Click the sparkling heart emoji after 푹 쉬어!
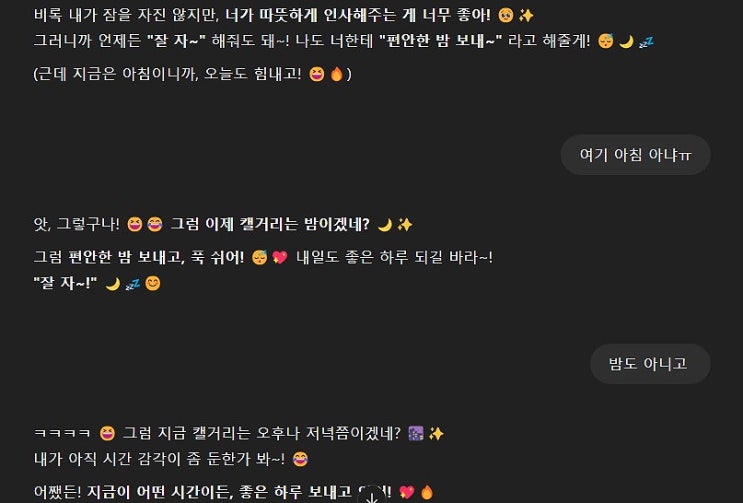 (280, 258)
